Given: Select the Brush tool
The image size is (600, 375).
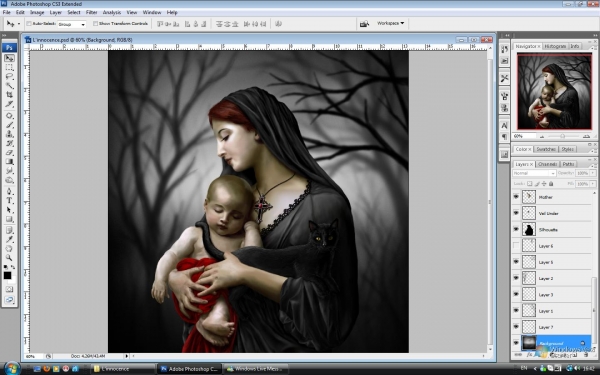Looking at the screenshot, I should (x=9, y=125).
